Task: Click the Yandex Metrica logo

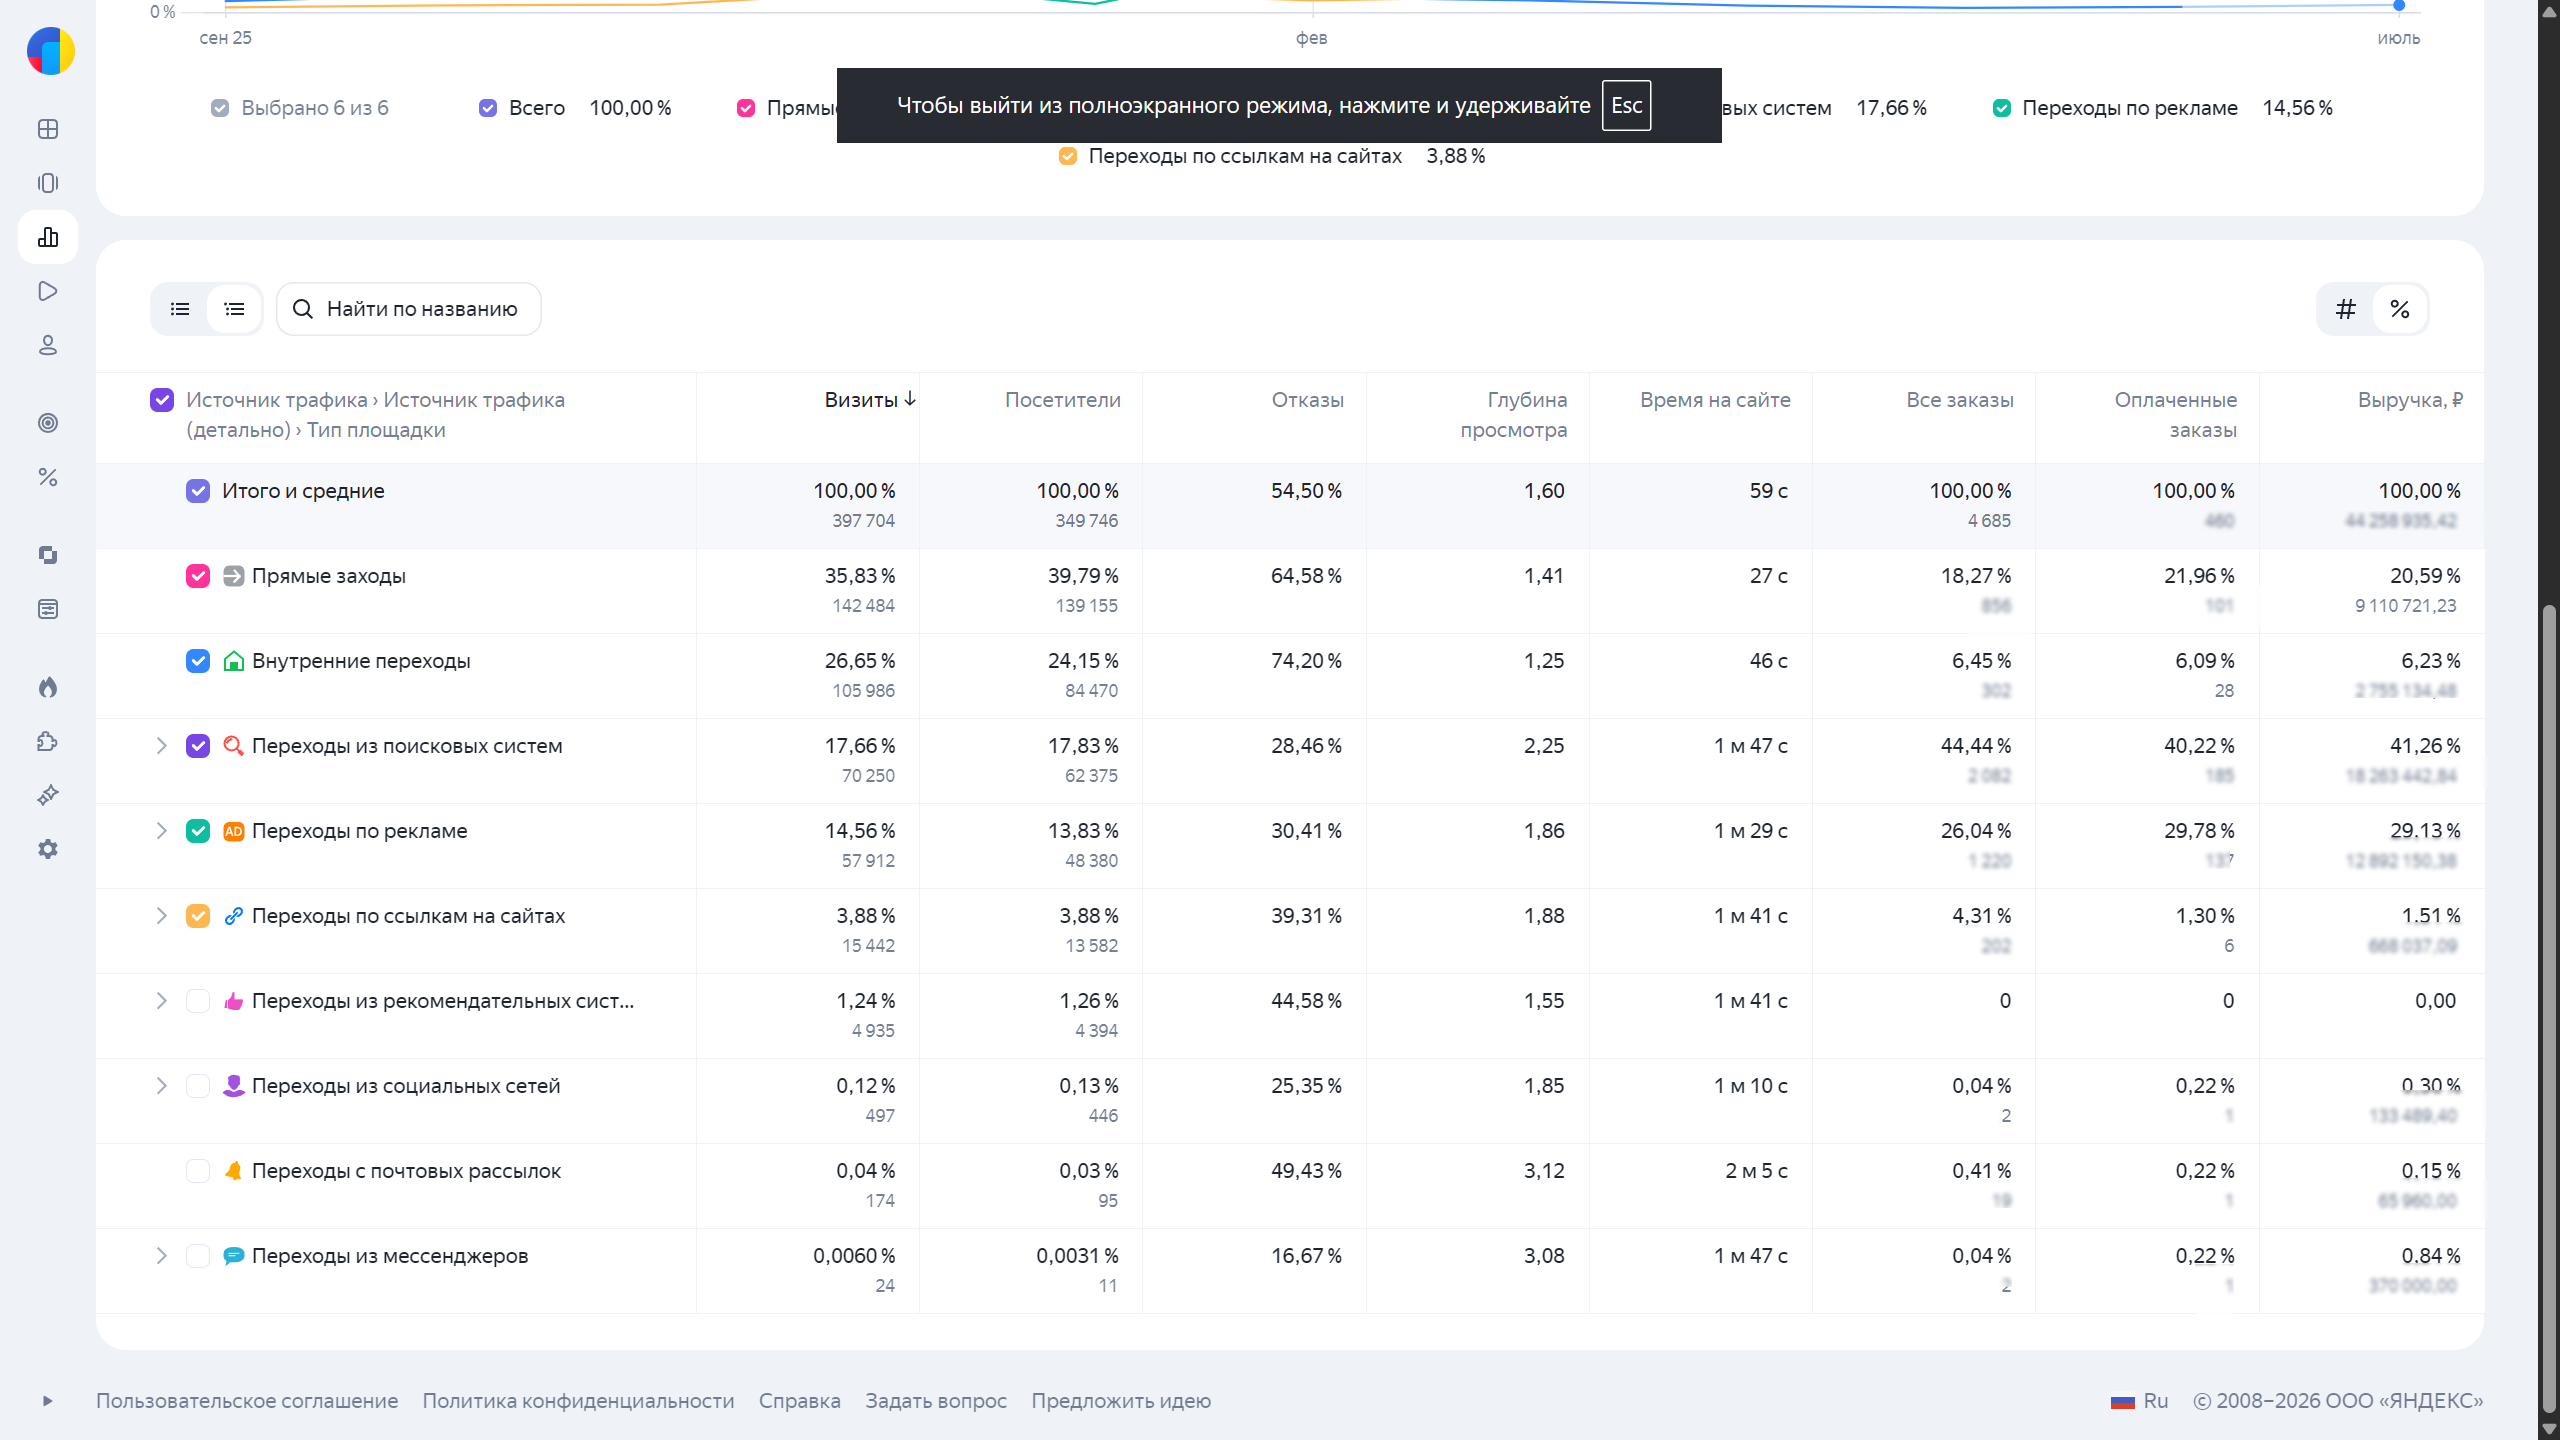Action: tap(51, 51)
